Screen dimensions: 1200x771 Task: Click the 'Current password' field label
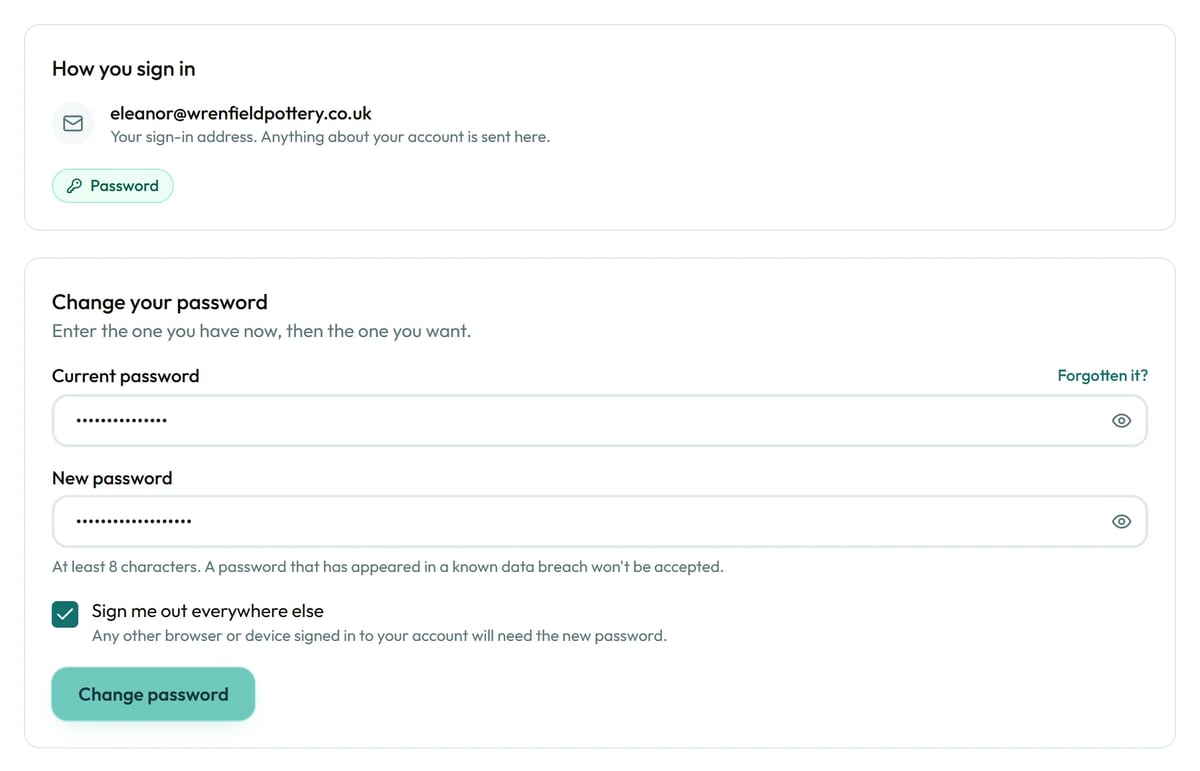[x=125, y=376]
